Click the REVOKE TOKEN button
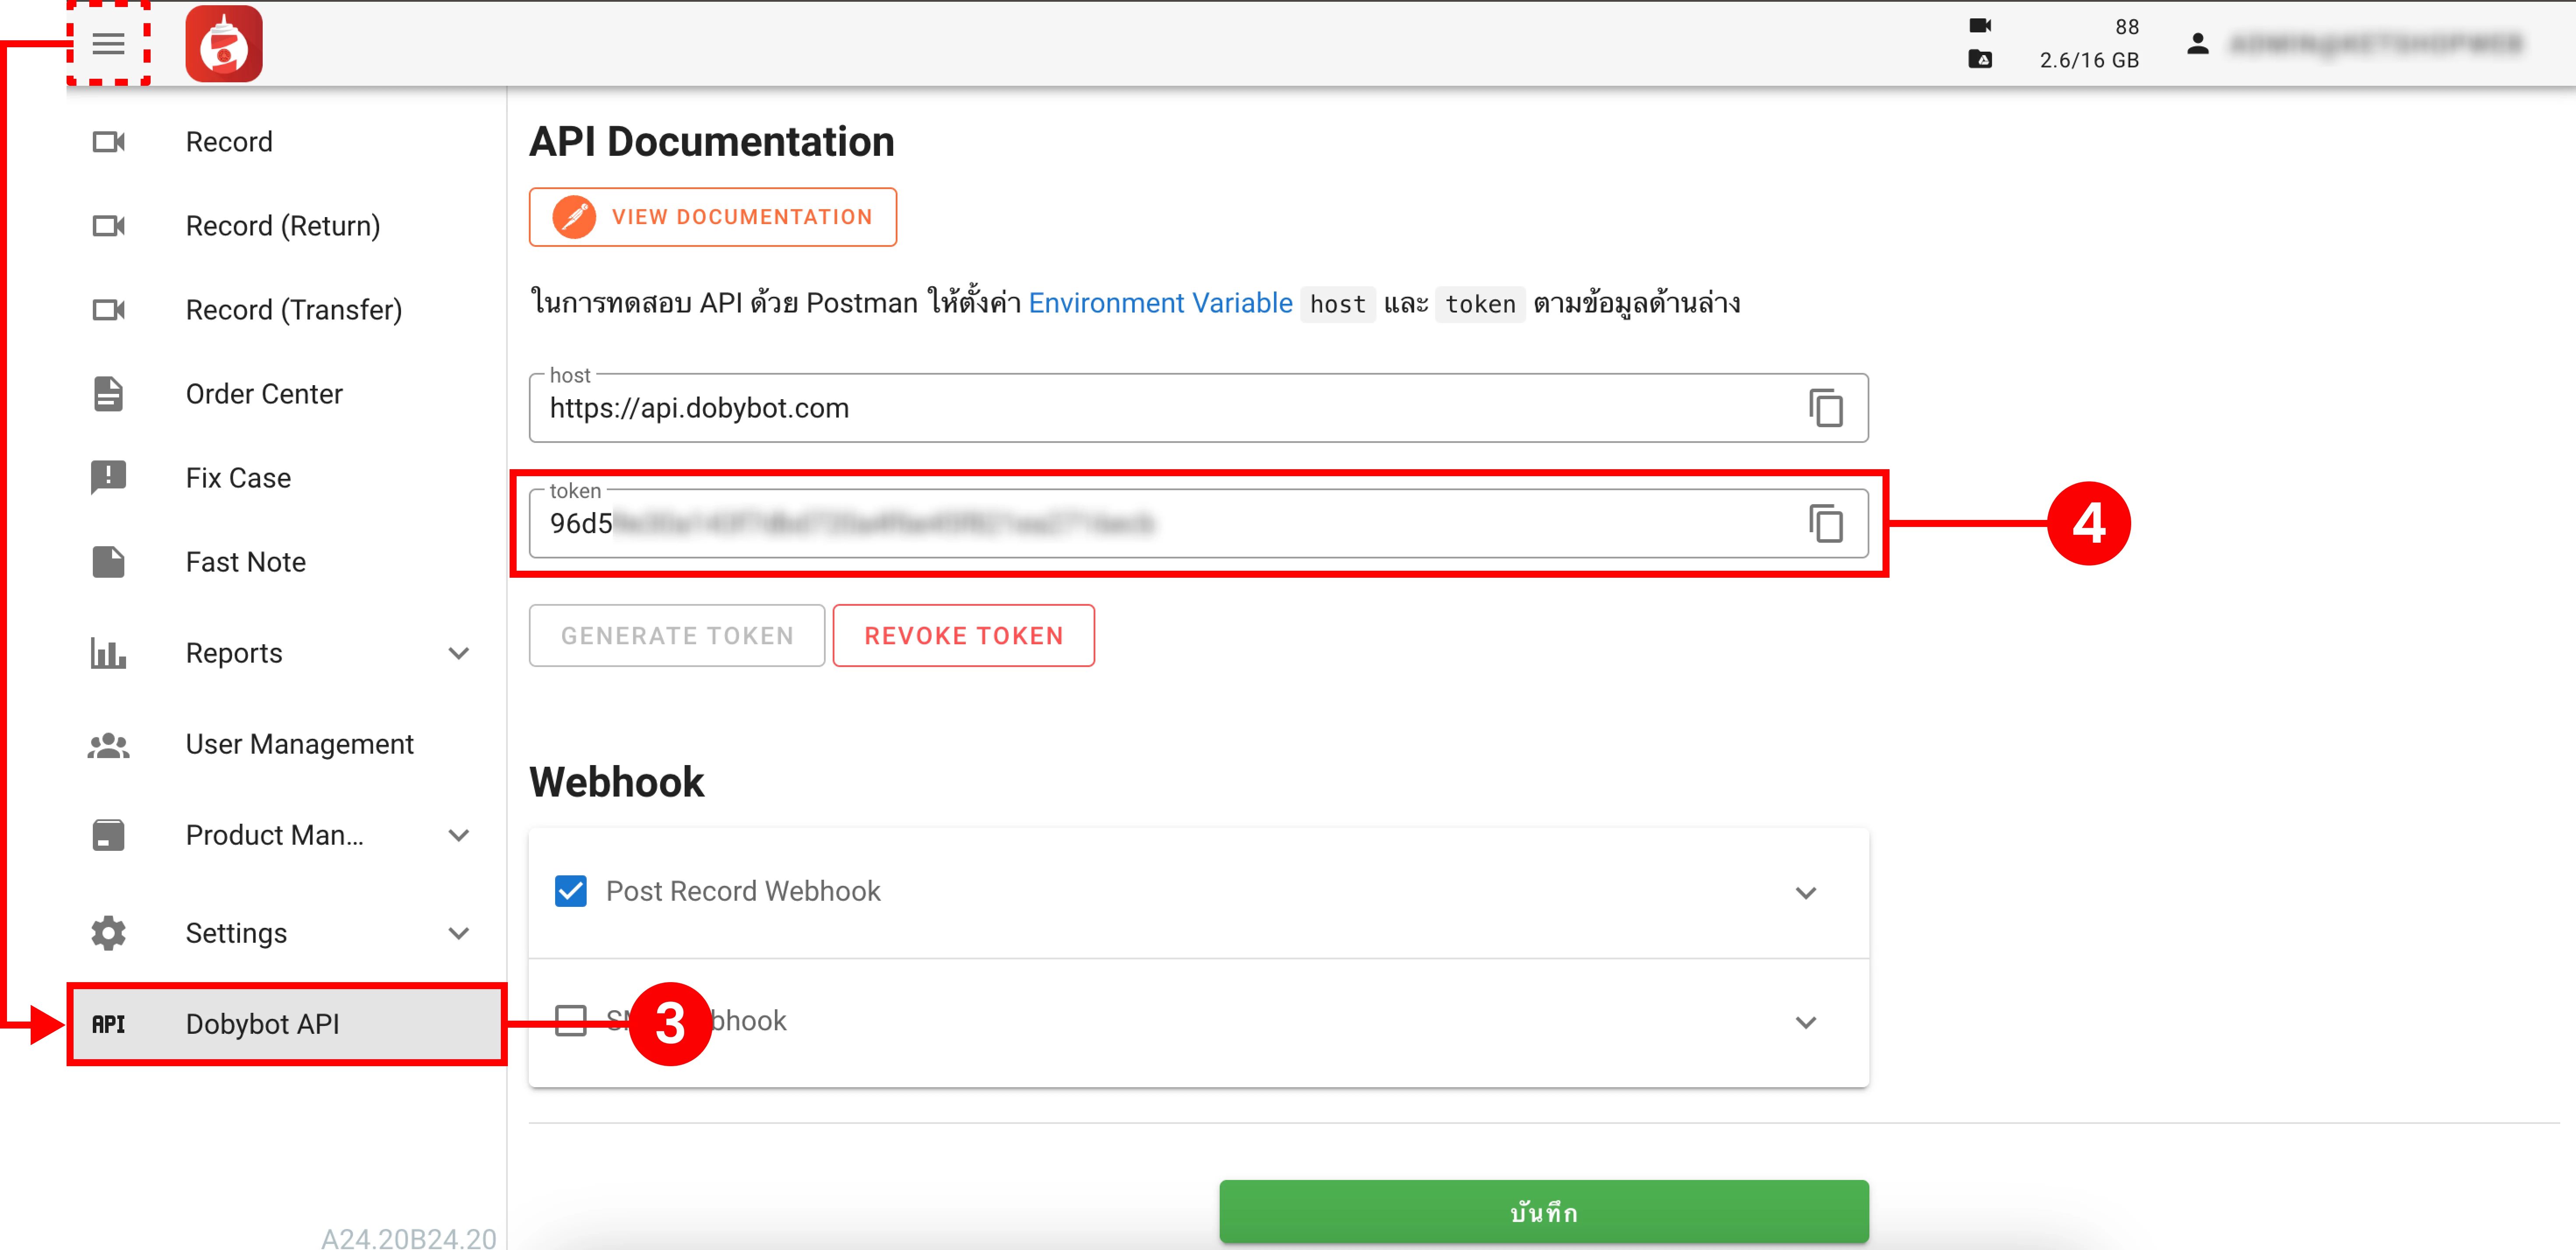2576x1250 pixels. tap(963, 636)
